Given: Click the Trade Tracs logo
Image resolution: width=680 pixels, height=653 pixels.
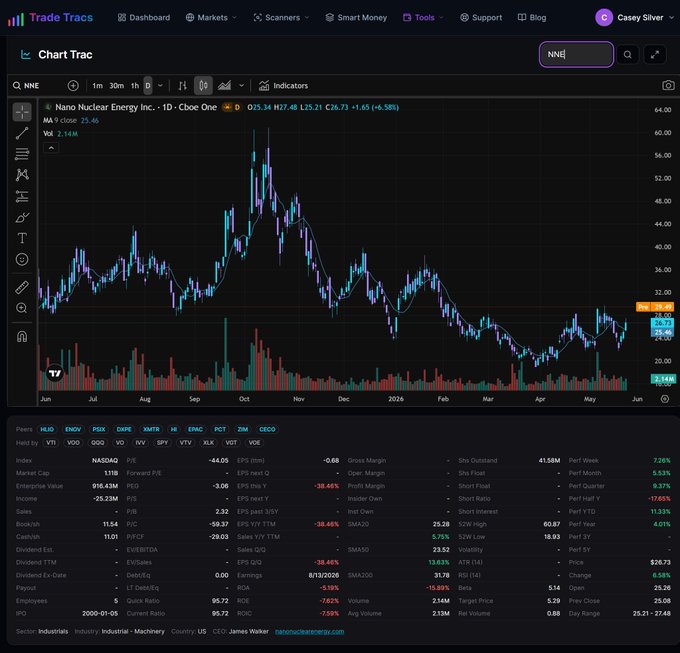Looking at the screenshot, I should (x=50, y=18).
